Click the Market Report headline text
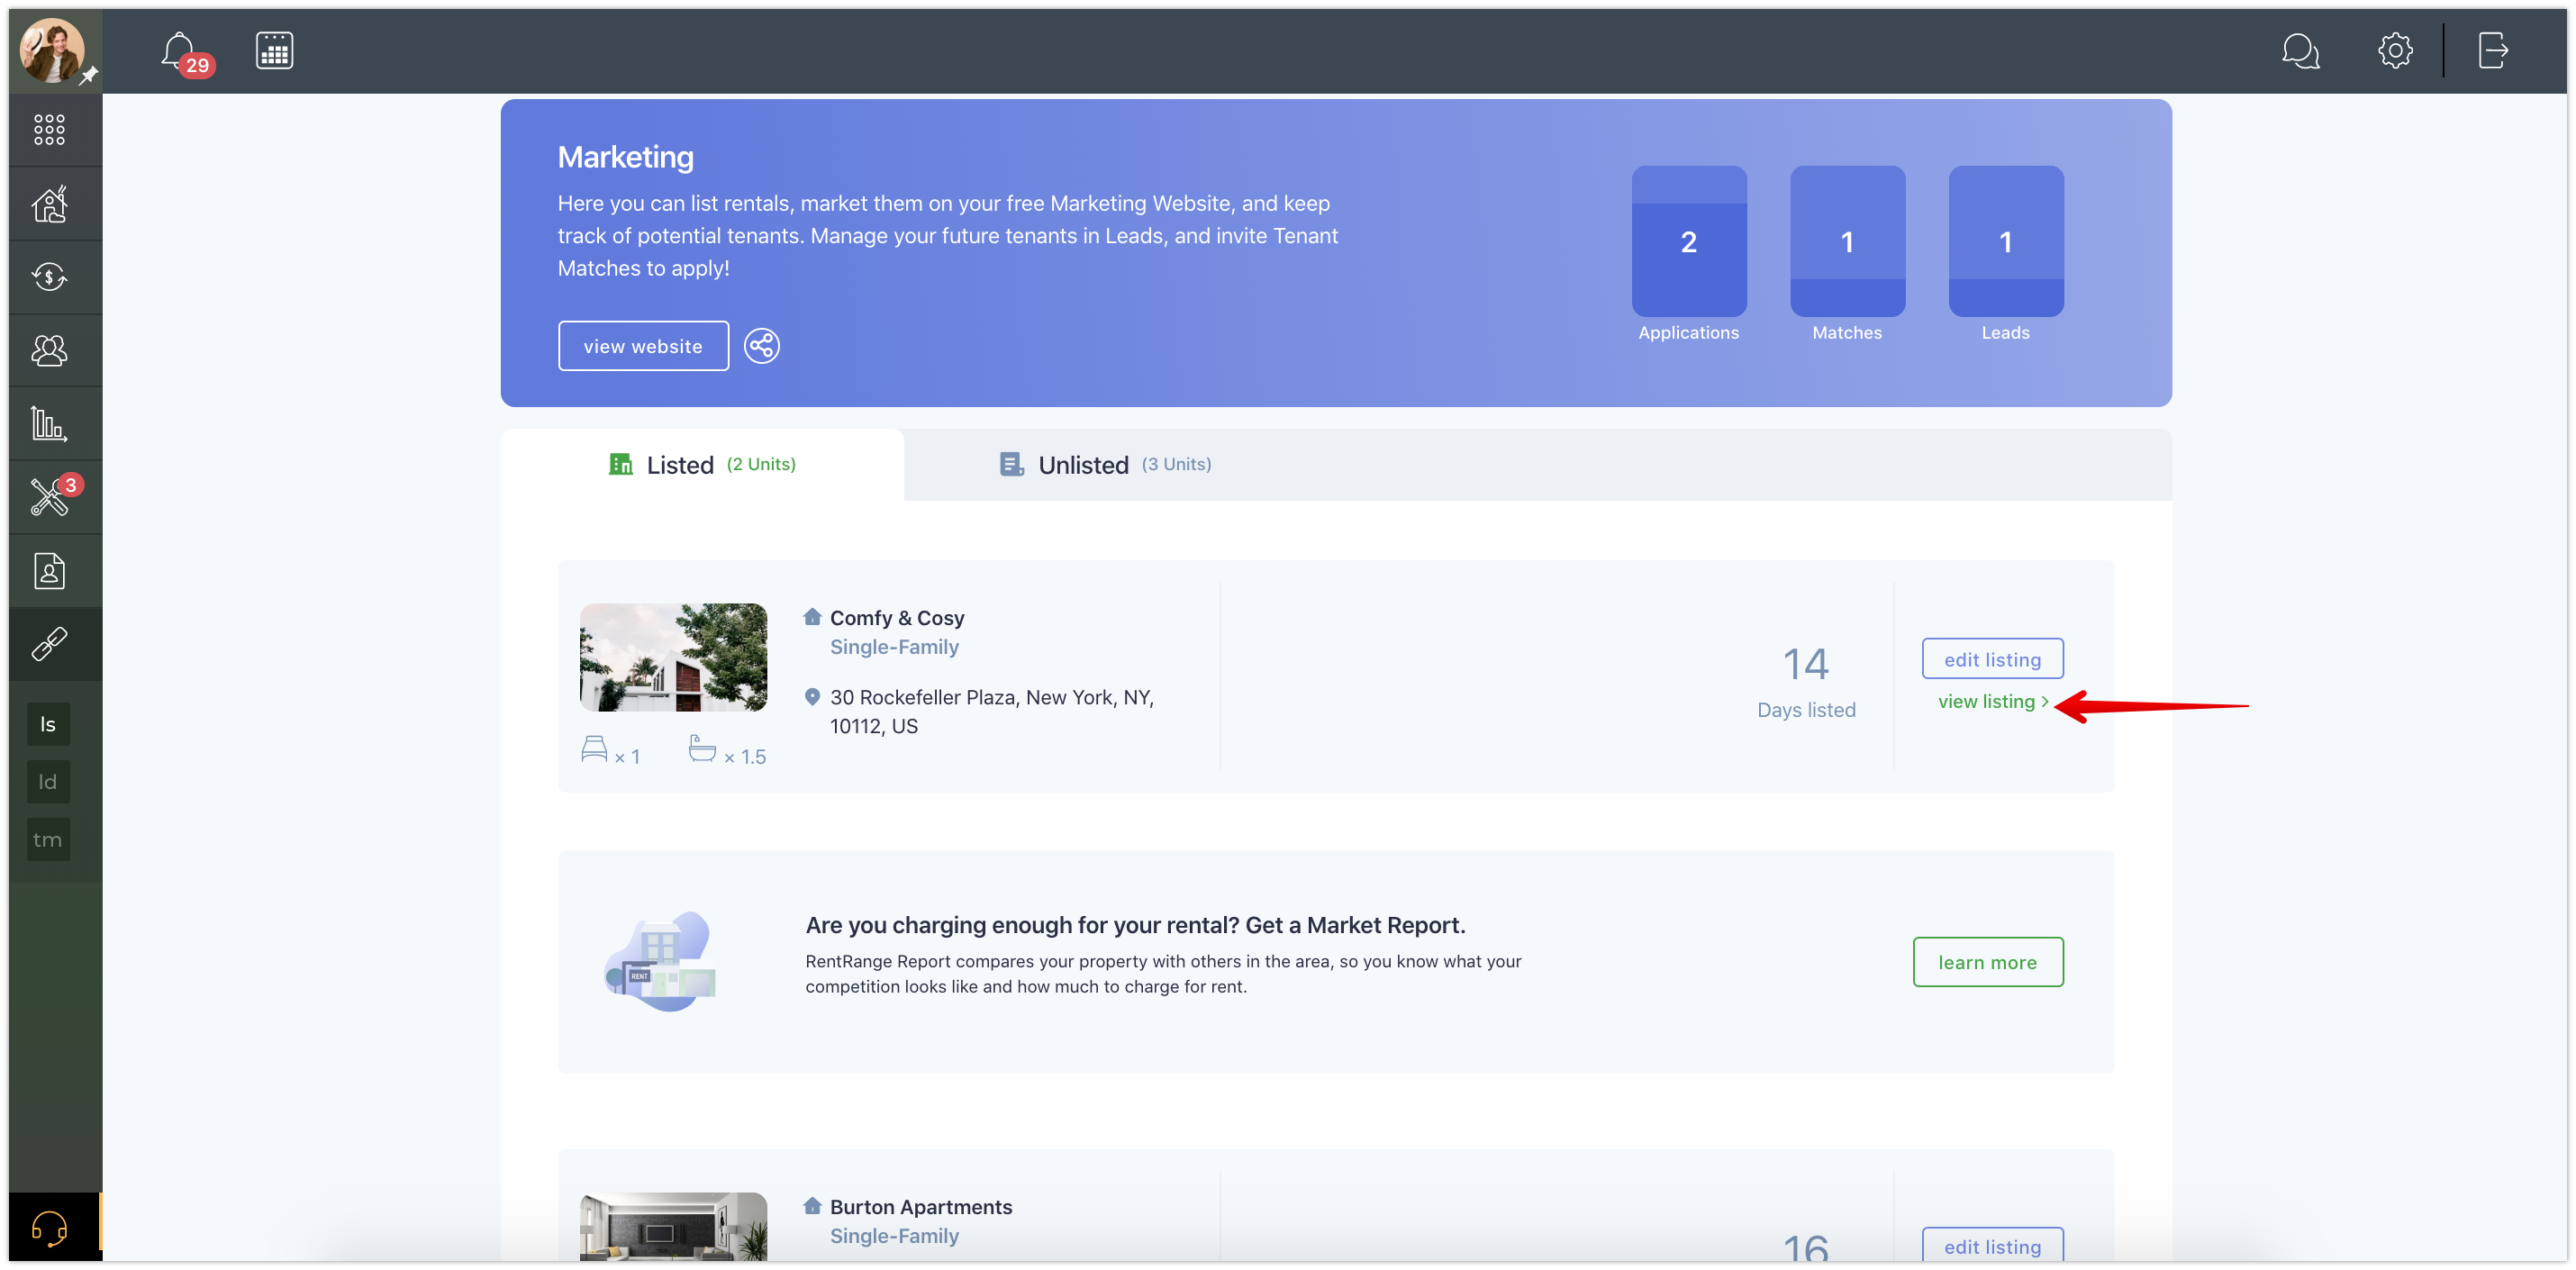 point(1135,925)
